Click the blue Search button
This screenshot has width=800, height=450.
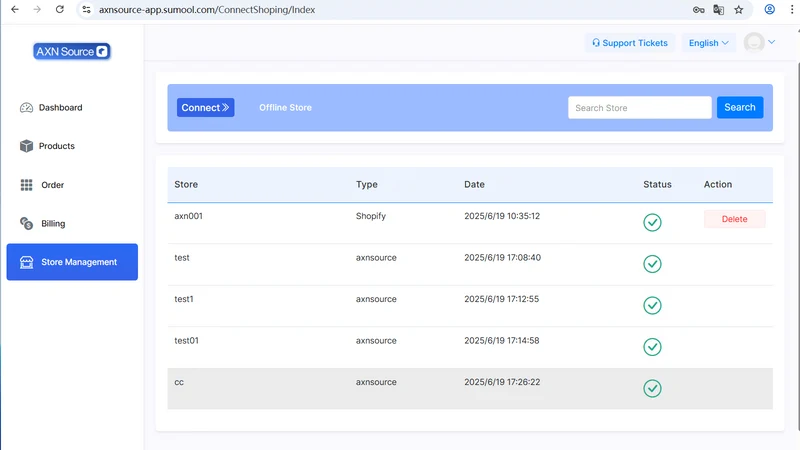coord(740,108)
